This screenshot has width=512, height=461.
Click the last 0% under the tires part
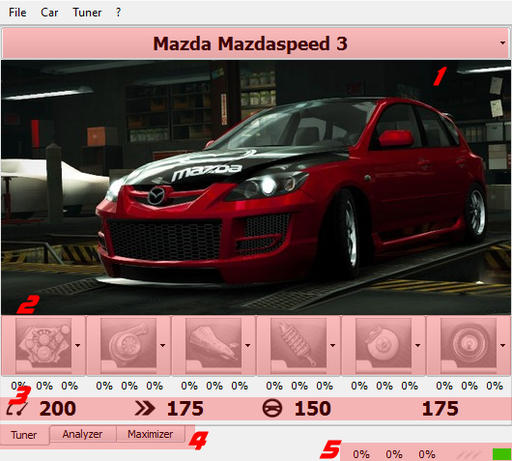point(495,386)
